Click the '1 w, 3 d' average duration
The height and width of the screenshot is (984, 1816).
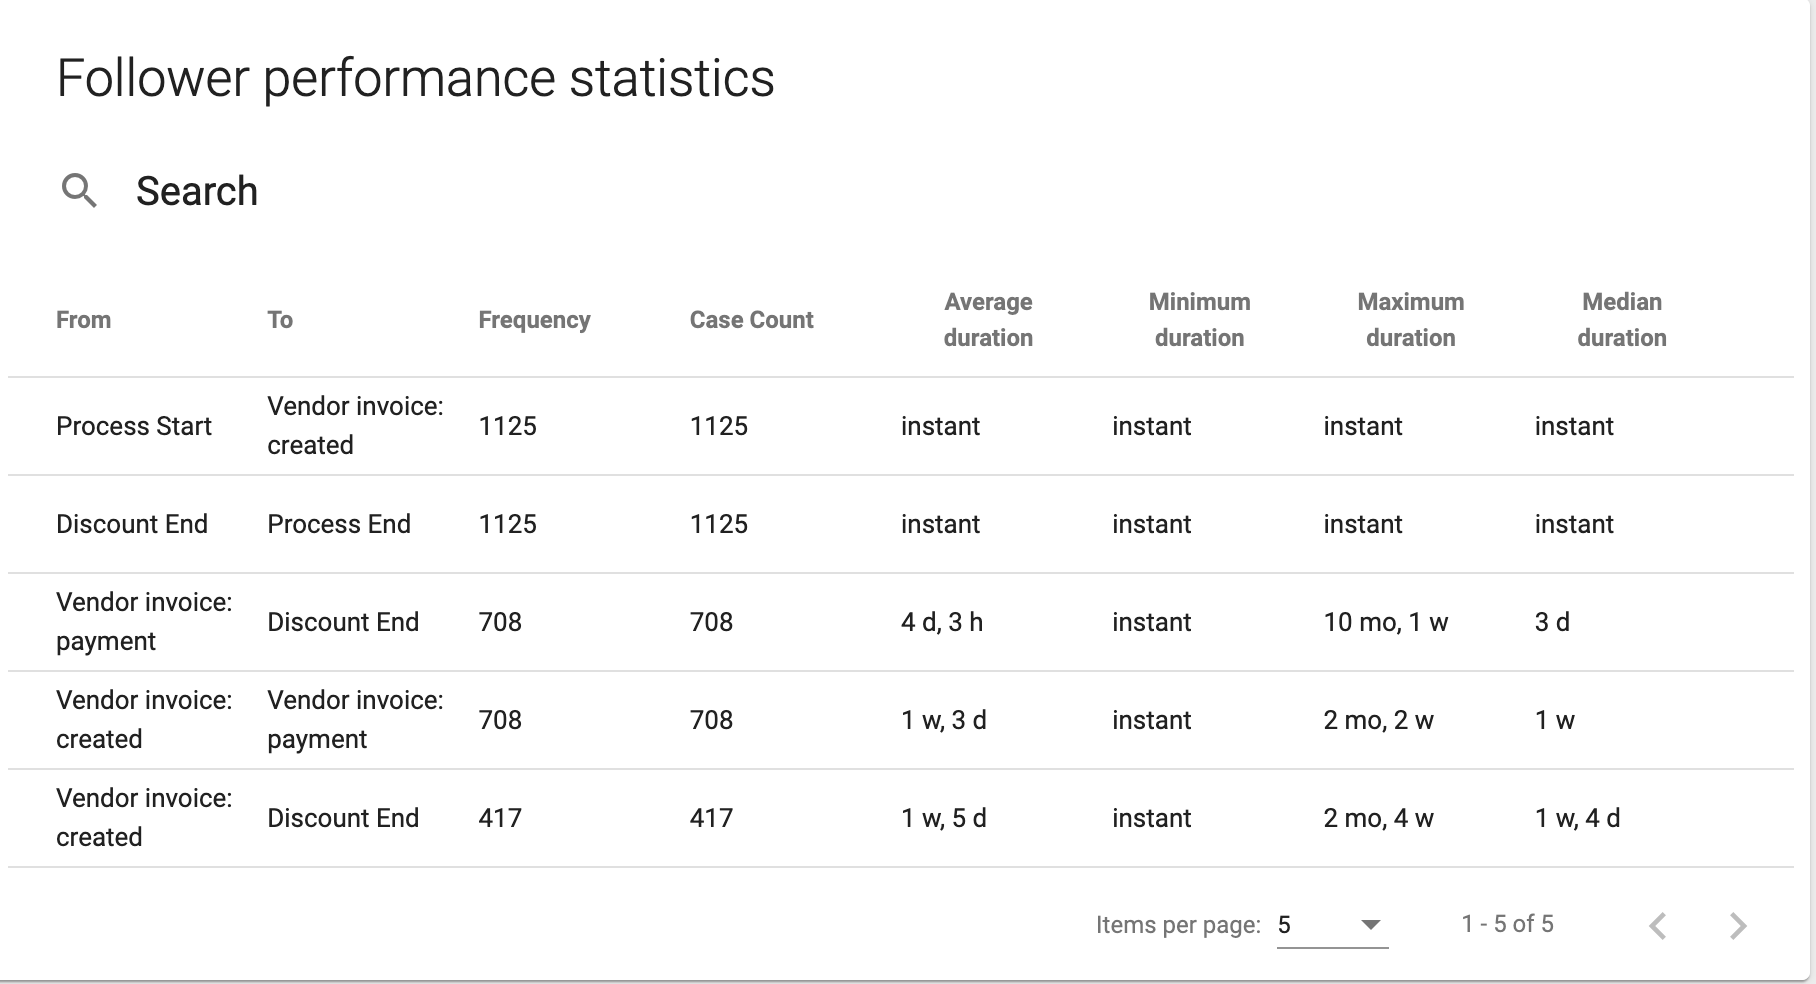click(944, 720)
